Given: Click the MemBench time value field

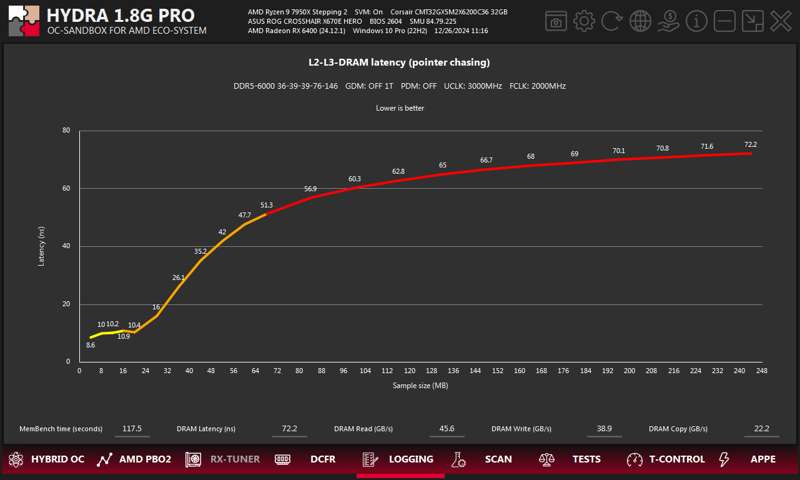Looking at the screenshot, I should (x=132, y=428).
